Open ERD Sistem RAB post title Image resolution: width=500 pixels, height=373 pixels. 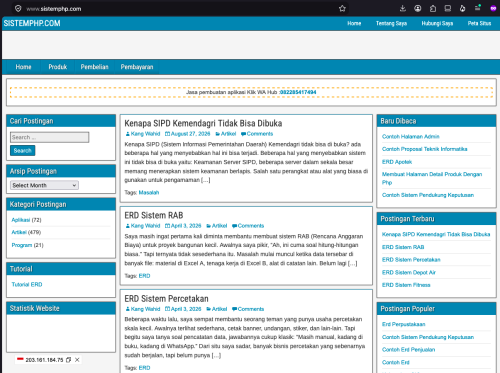[154, 215]
